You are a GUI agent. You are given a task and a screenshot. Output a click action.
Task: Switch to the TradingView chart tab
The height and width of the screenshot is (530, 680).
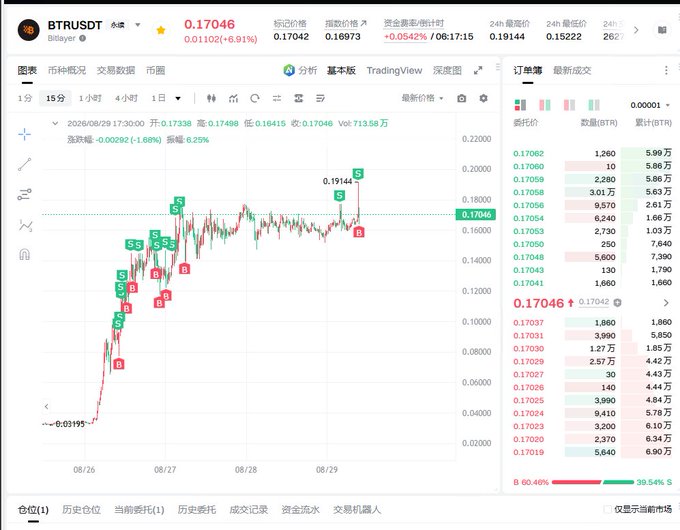click(394, 70)
